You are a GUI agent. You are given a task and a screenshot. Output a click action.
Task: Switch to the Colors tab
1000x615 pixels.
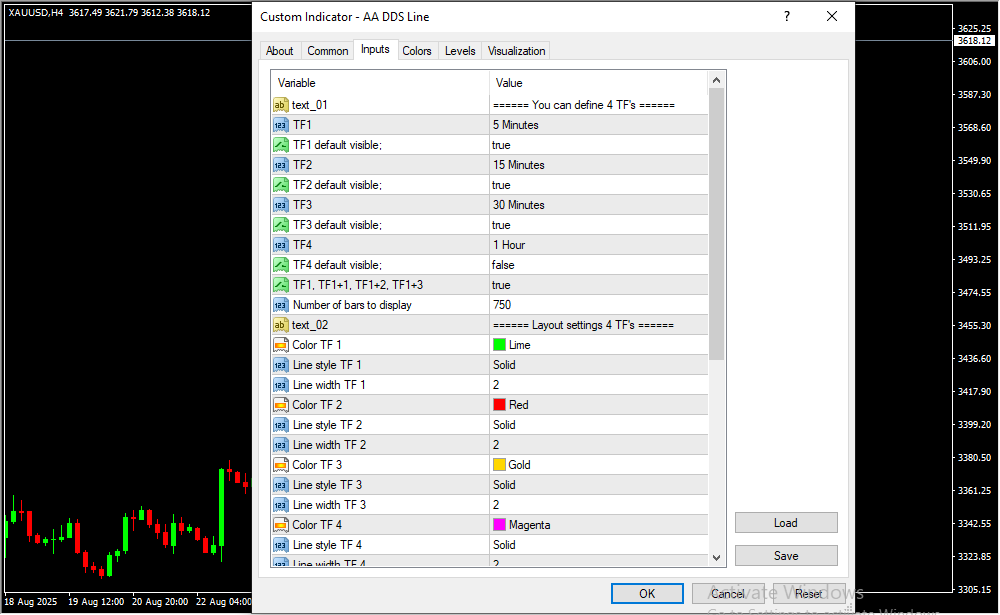point(417,51)
